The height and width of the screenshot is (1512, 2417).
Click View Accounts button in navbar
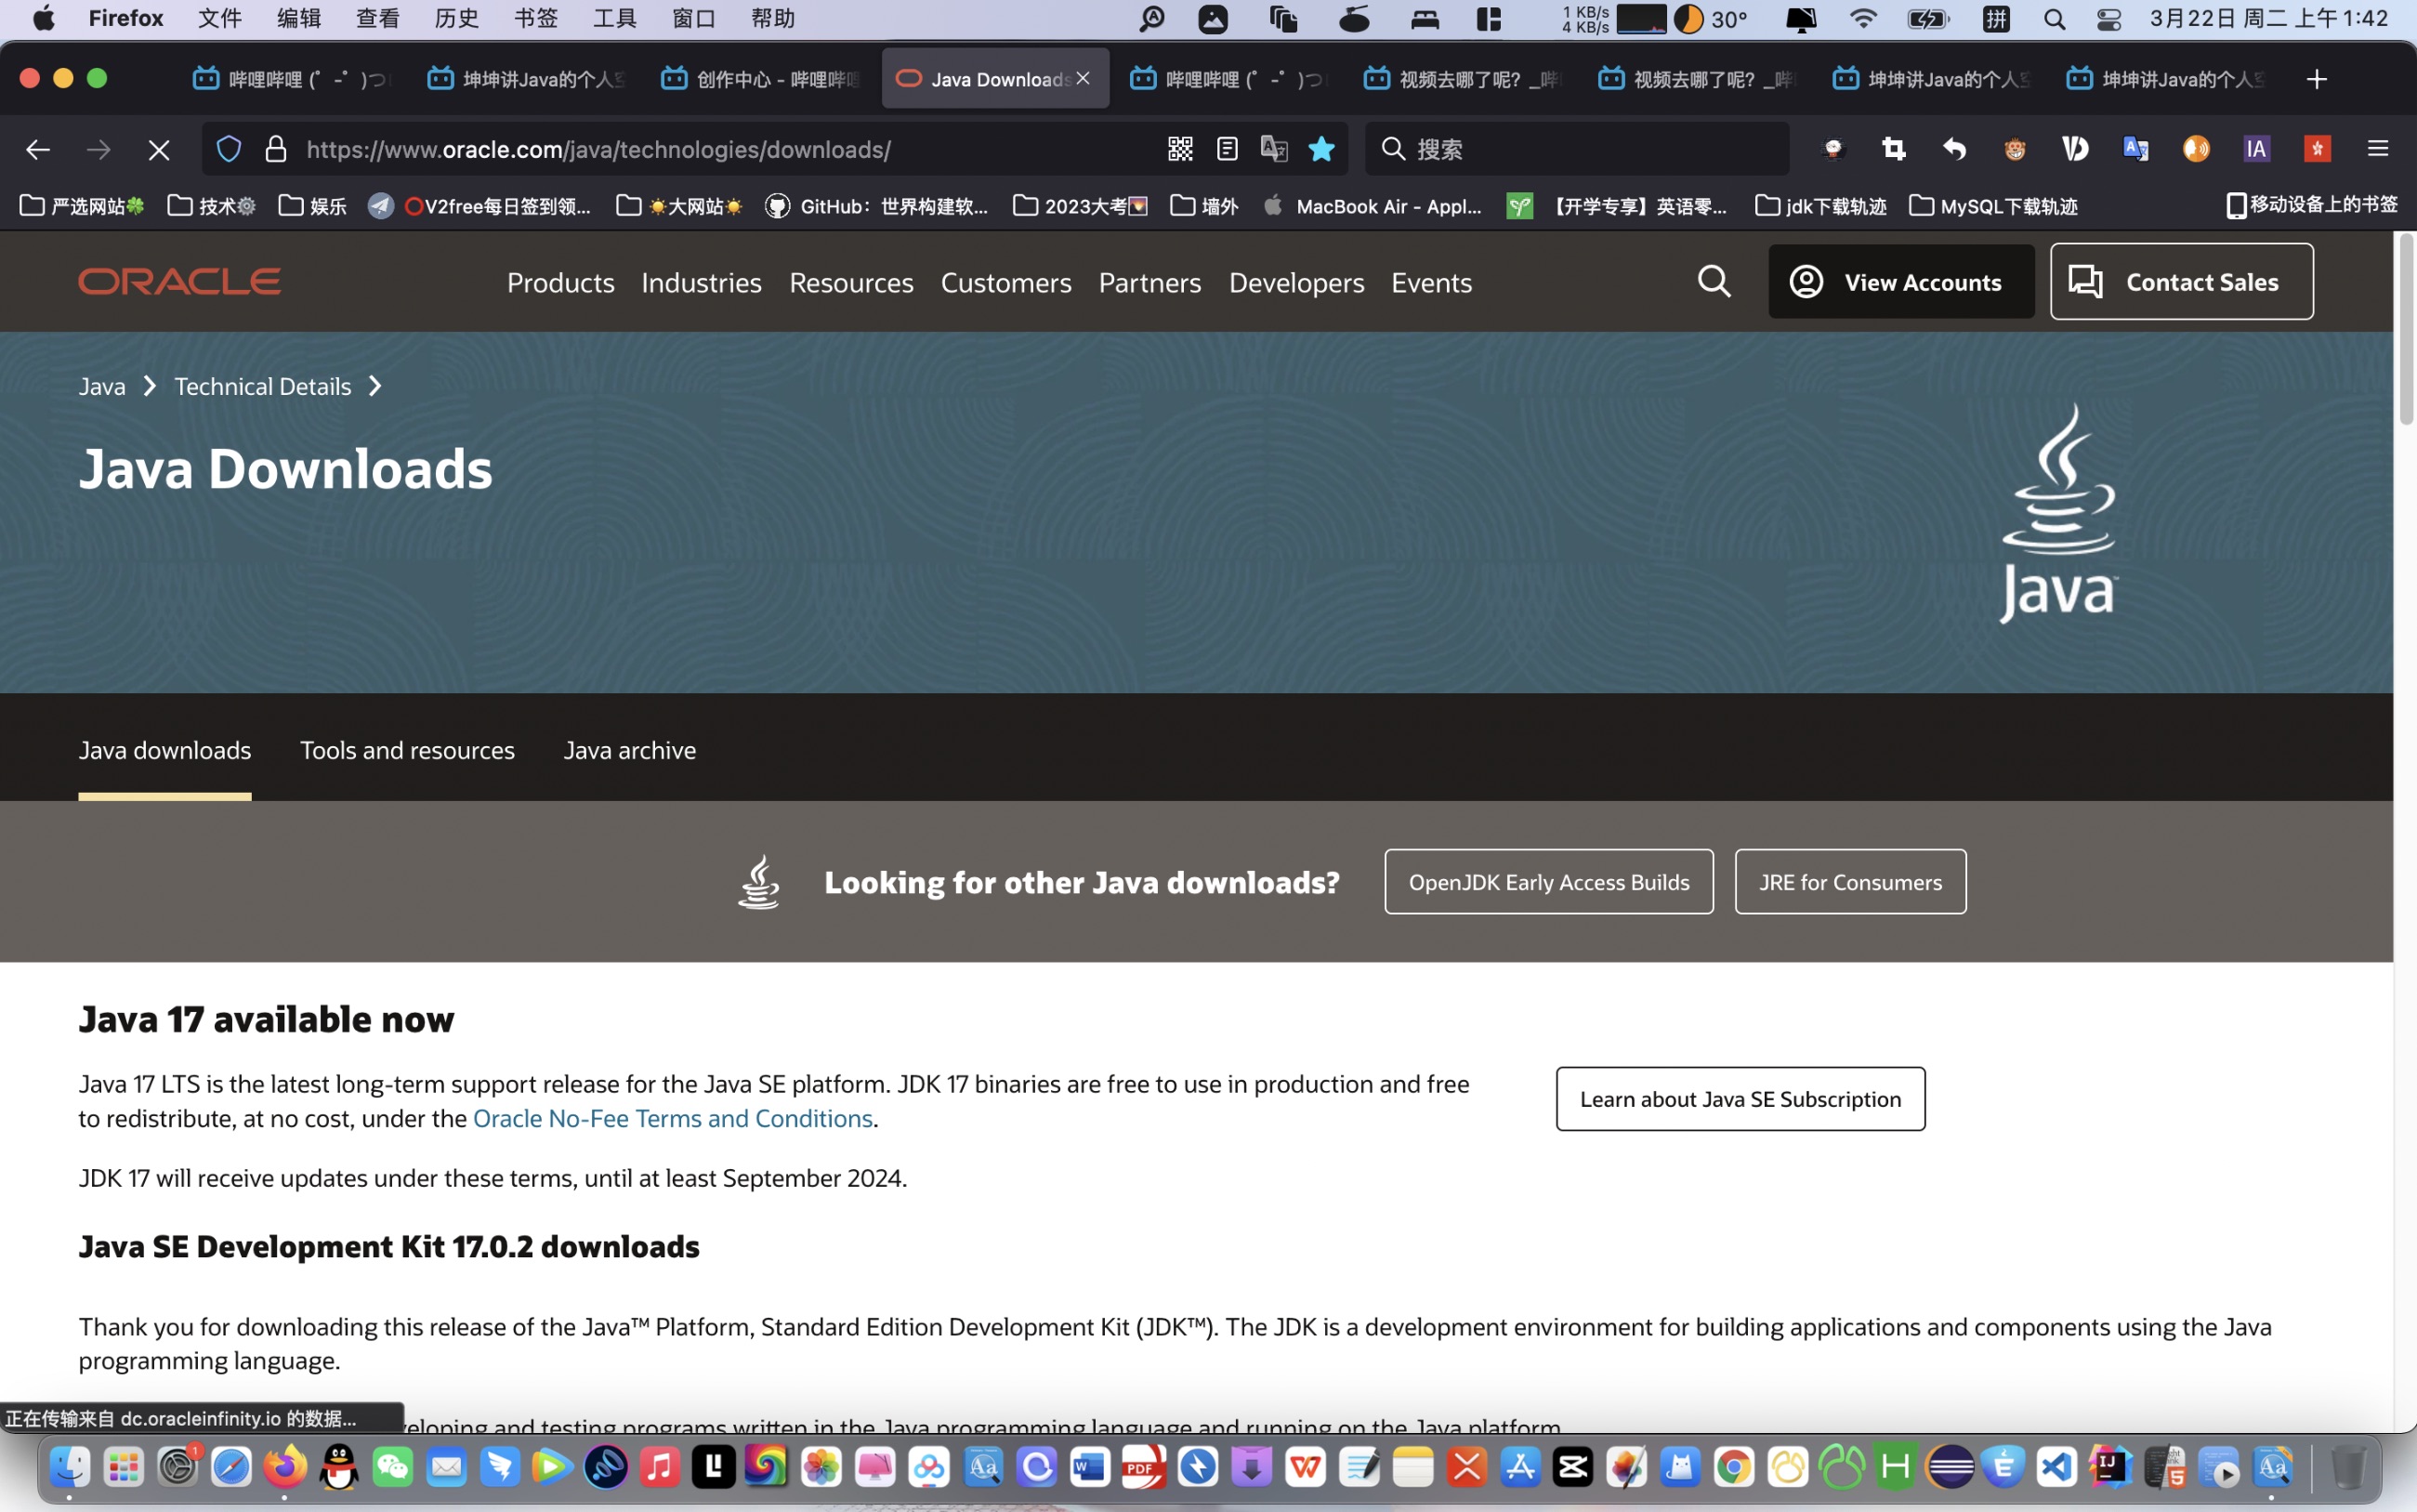coord(1897,283)
